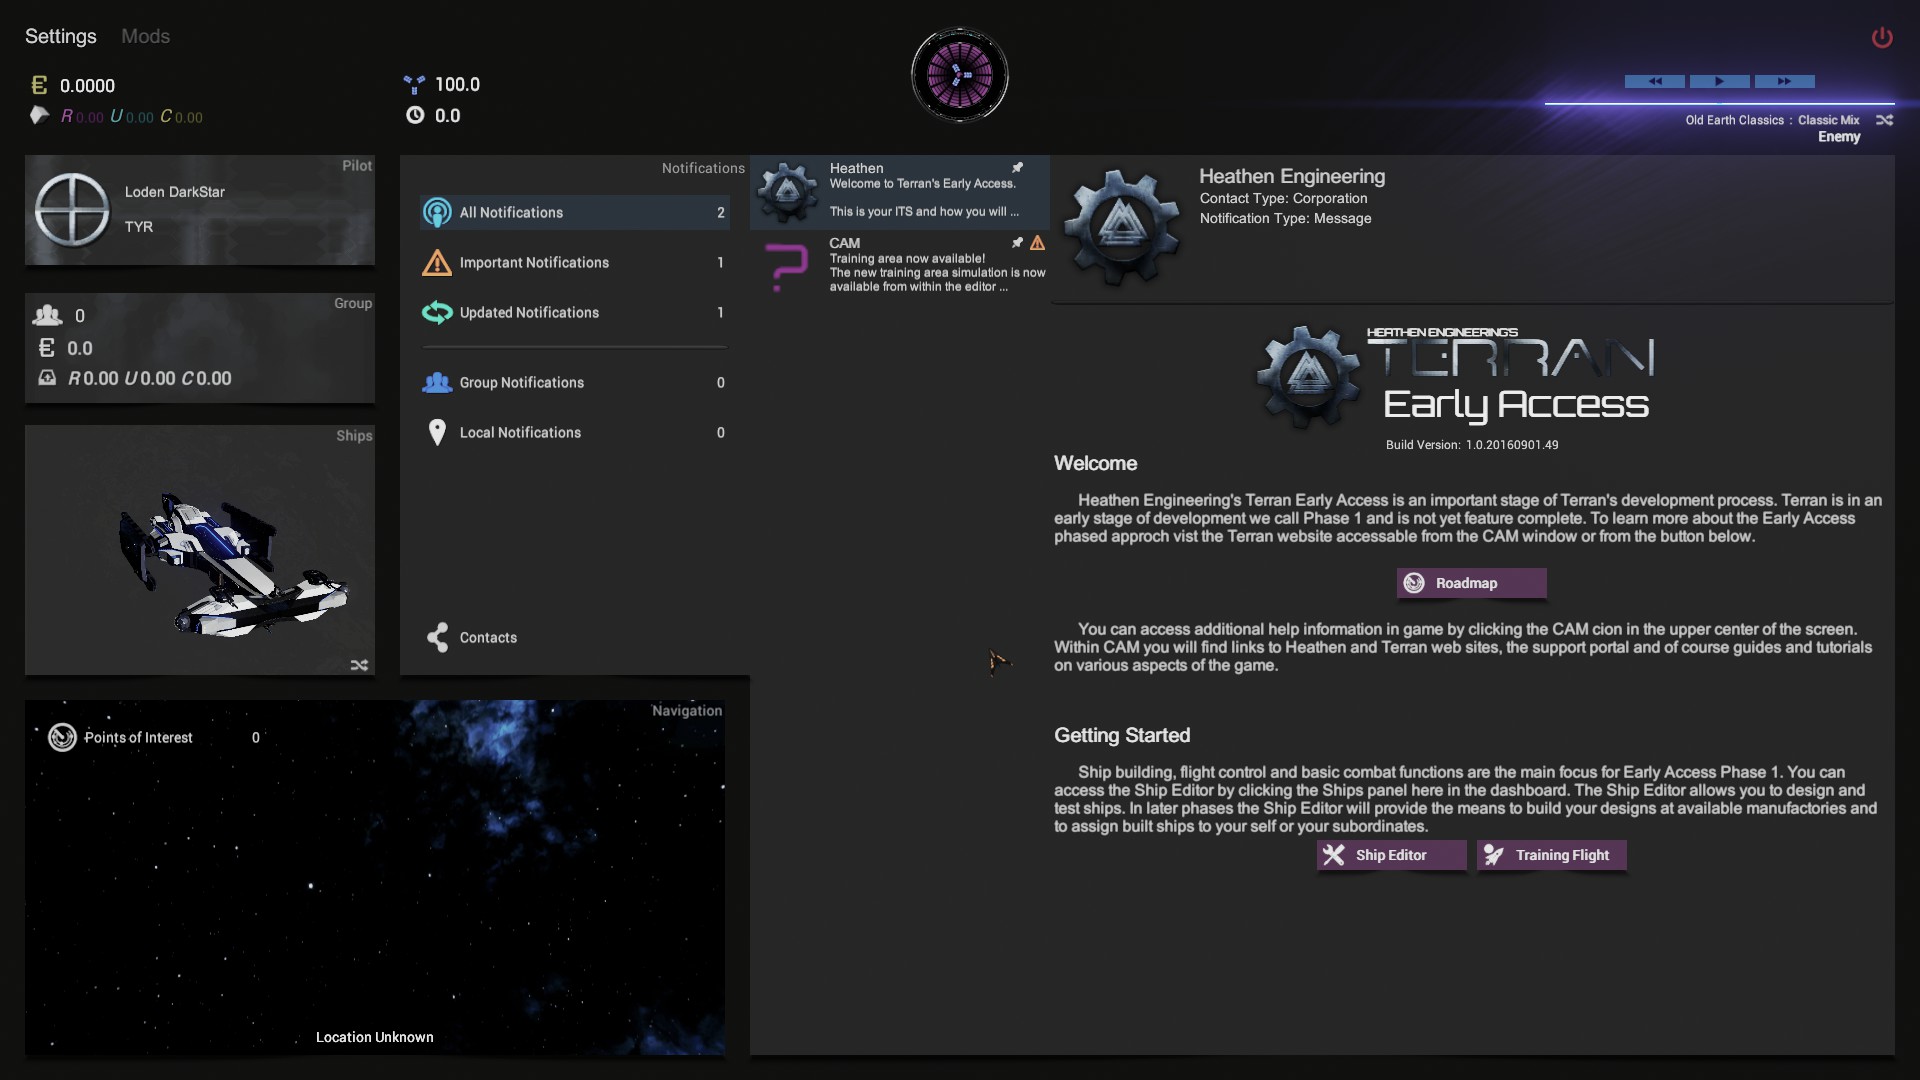Screen dimensions: 1920x1080
Task: Unpin the Heathen welcome notification
Action: point(1018,167)
